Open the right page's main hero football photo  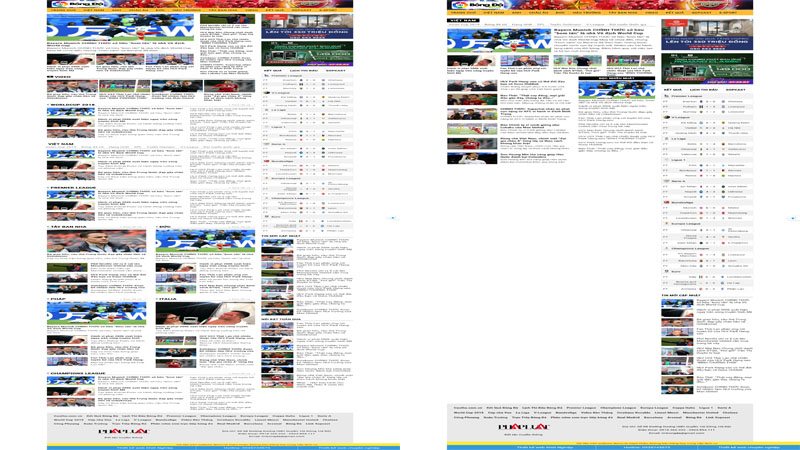click(x=499, y=40)
